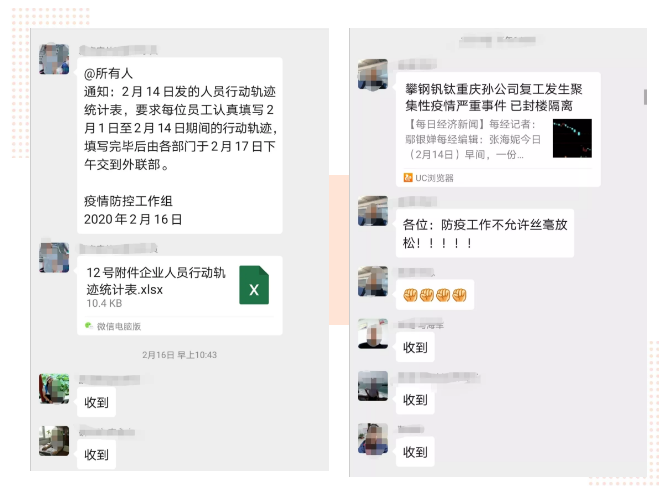The height and width of the screenshot is (486, 659).
Task: Tap the last 收到 reply in left chat
Action: (96, 454)
